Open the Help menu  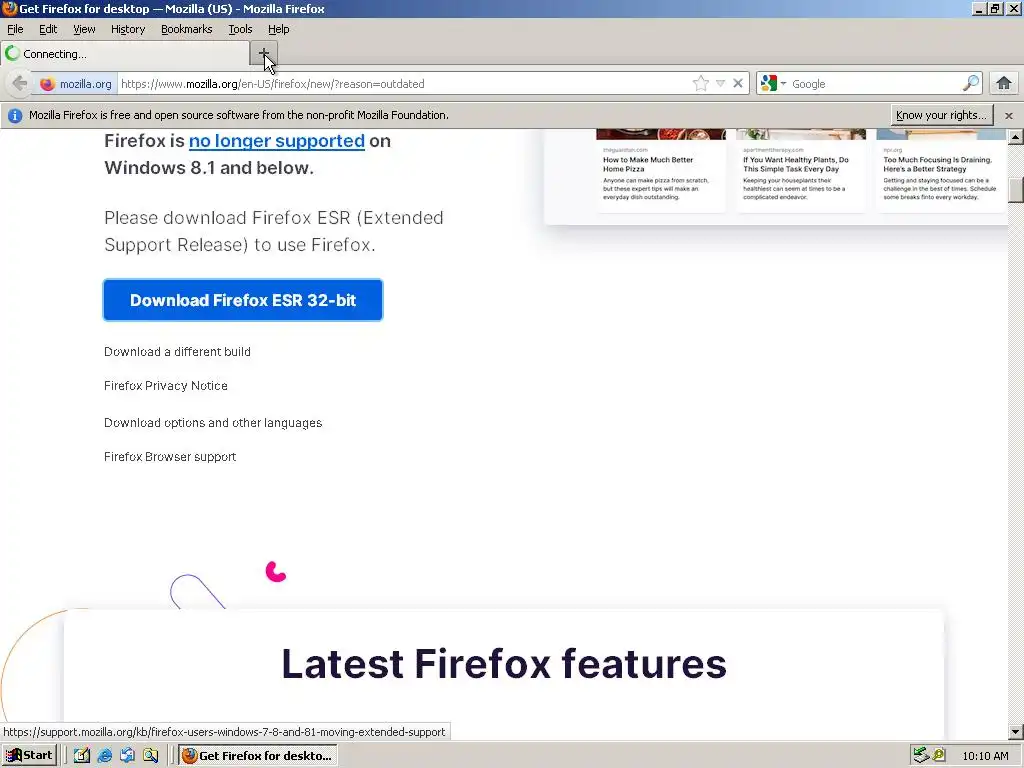pyautogui.click(x=278, y=29)
